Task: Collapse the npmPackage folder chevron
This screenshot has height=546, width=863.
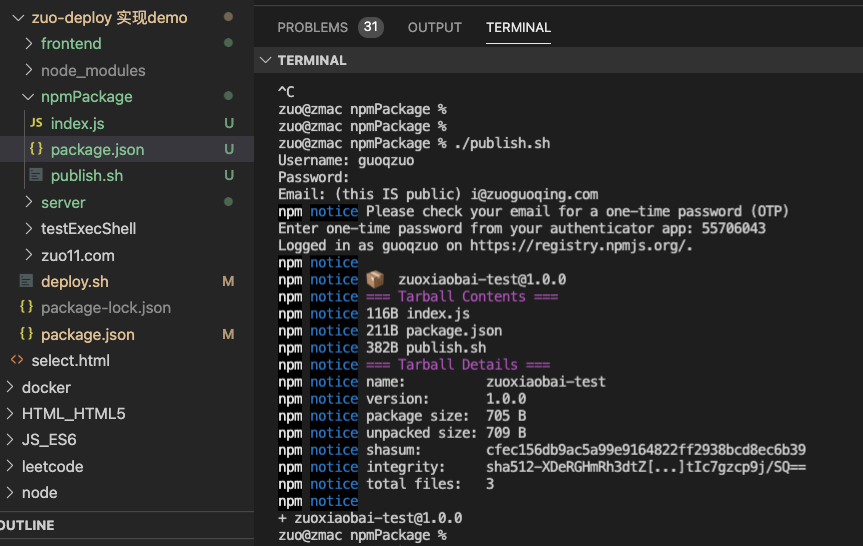Action: 28,97
